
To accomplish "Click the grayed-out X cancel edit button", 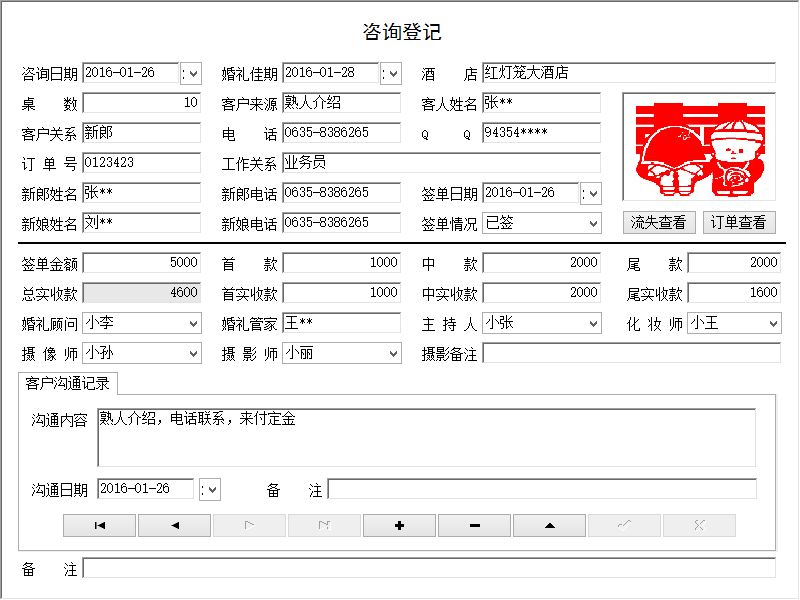I will pyautogui.click(x=699, y=525).
